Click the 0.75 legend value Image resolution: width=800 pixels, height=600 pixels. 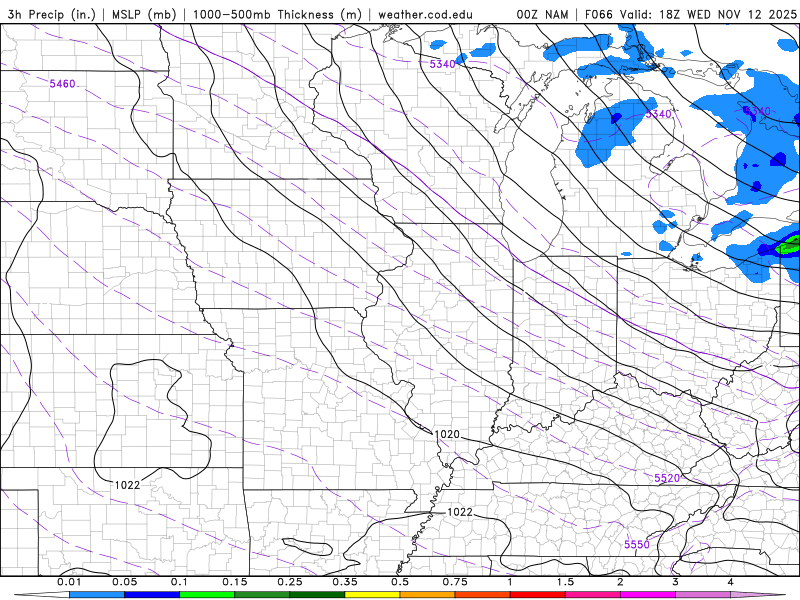click(x=455, y=582)
